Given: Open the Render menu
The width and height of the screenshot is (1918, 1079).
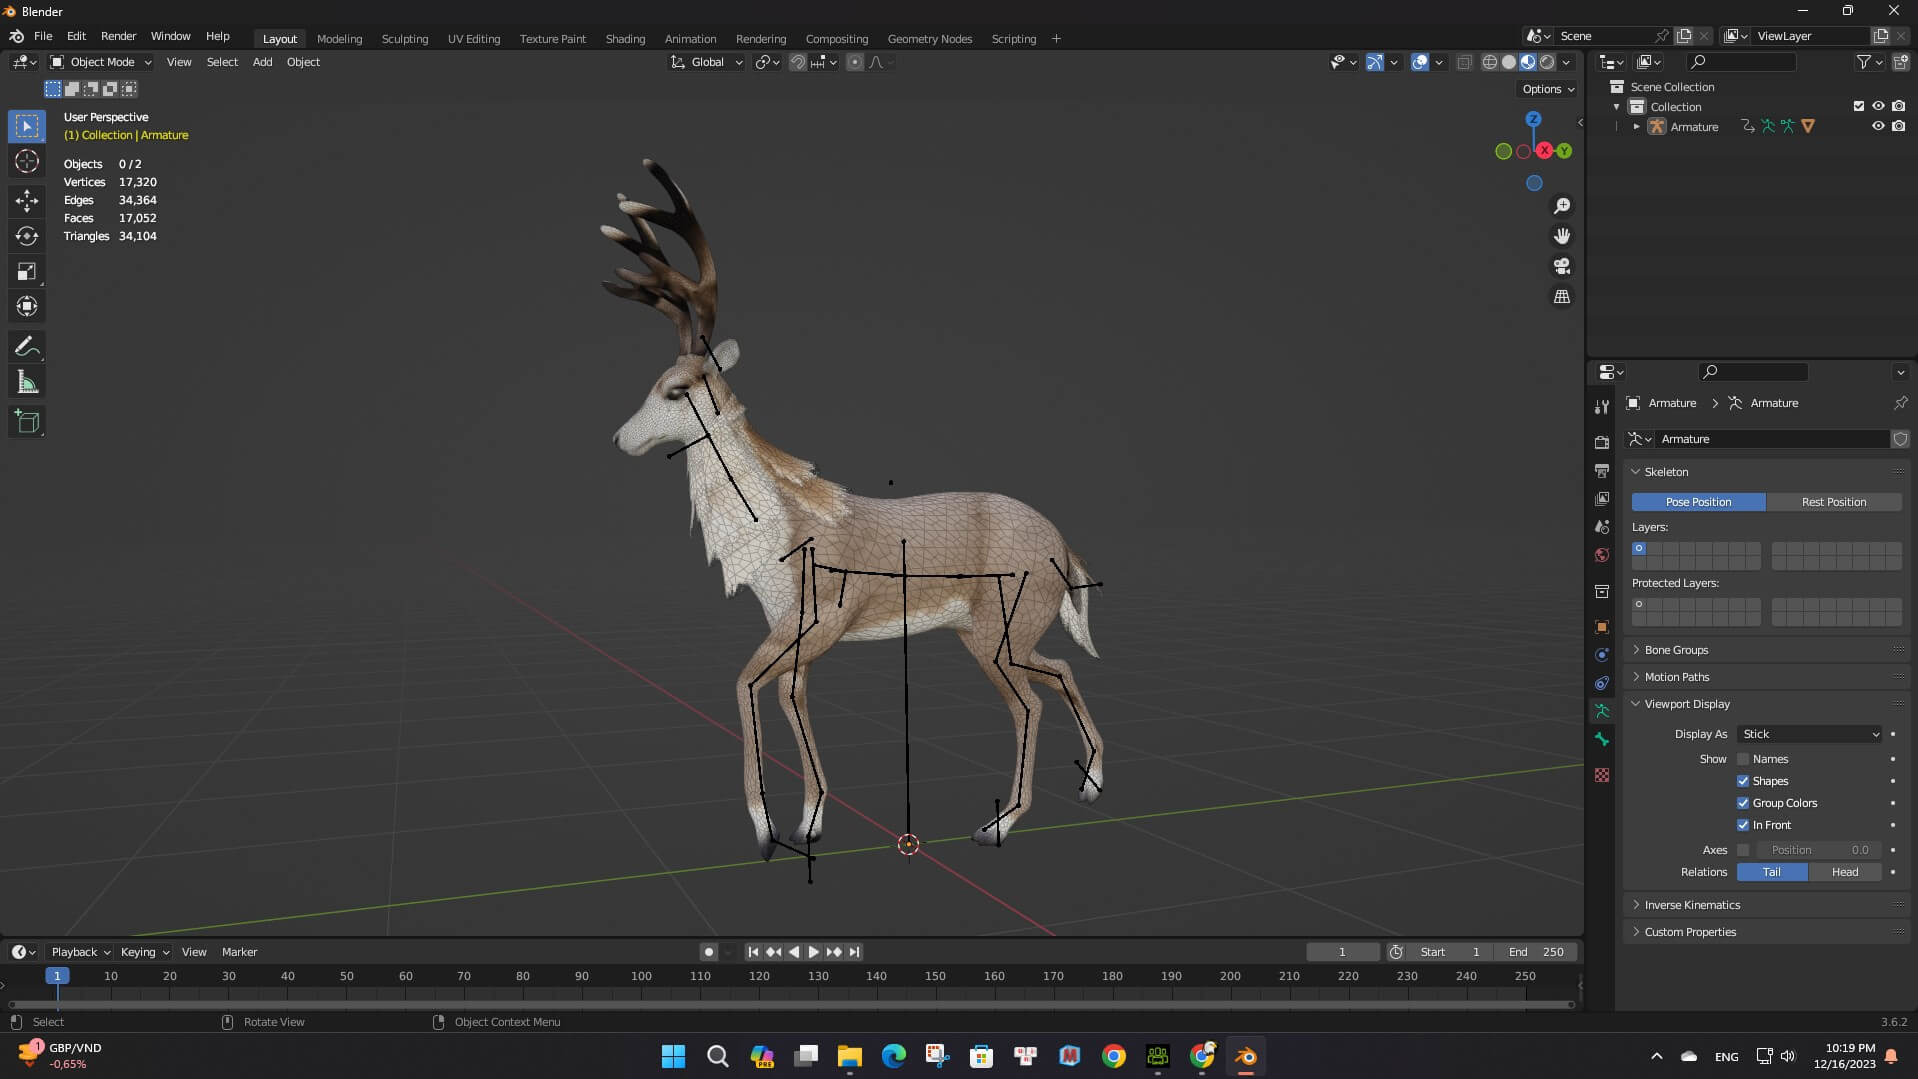Looking at the screenshot, I should click(x=118, y=36).
